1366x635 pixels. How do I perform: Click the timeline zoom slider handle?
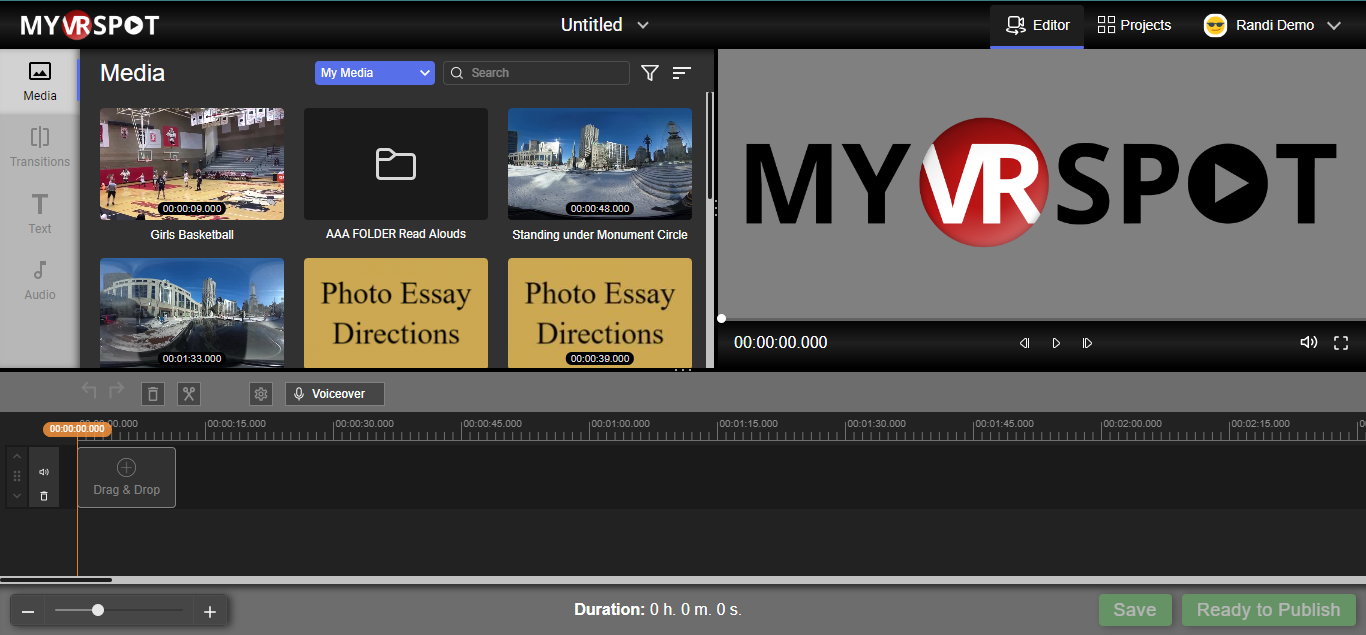point(98,610)
